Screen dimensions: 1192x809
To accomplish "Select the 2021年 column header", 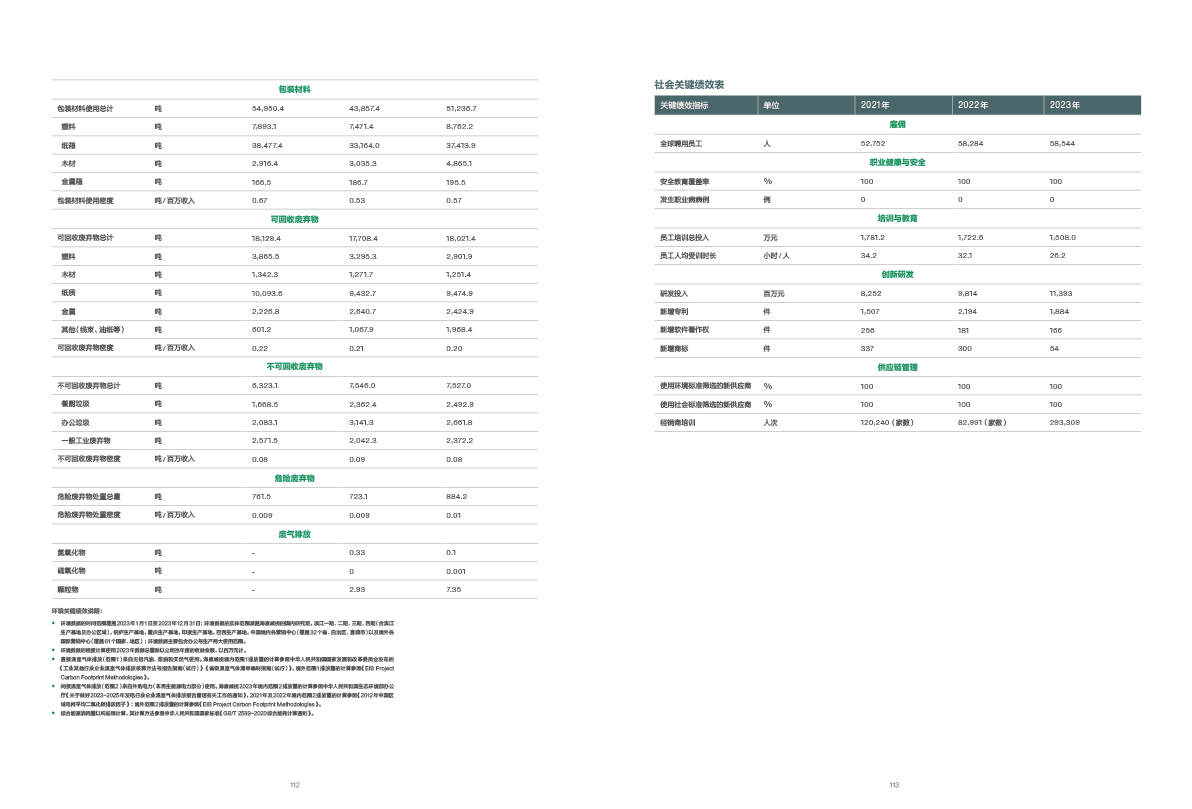I will [875, 105].
